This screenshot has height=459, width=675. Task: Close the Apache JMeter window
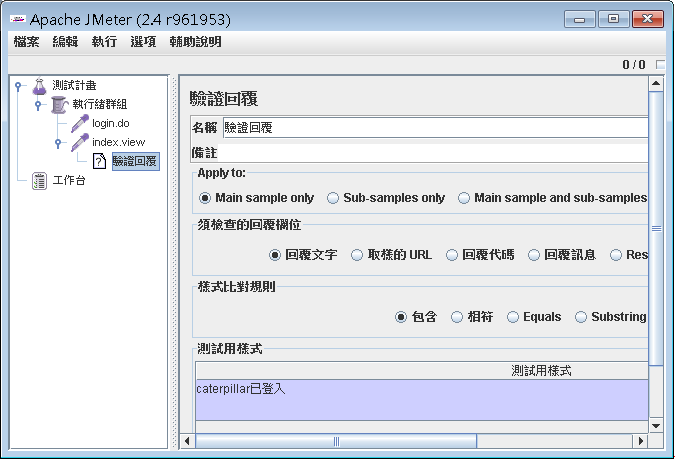pyautogui.click(x=647, y=19)
